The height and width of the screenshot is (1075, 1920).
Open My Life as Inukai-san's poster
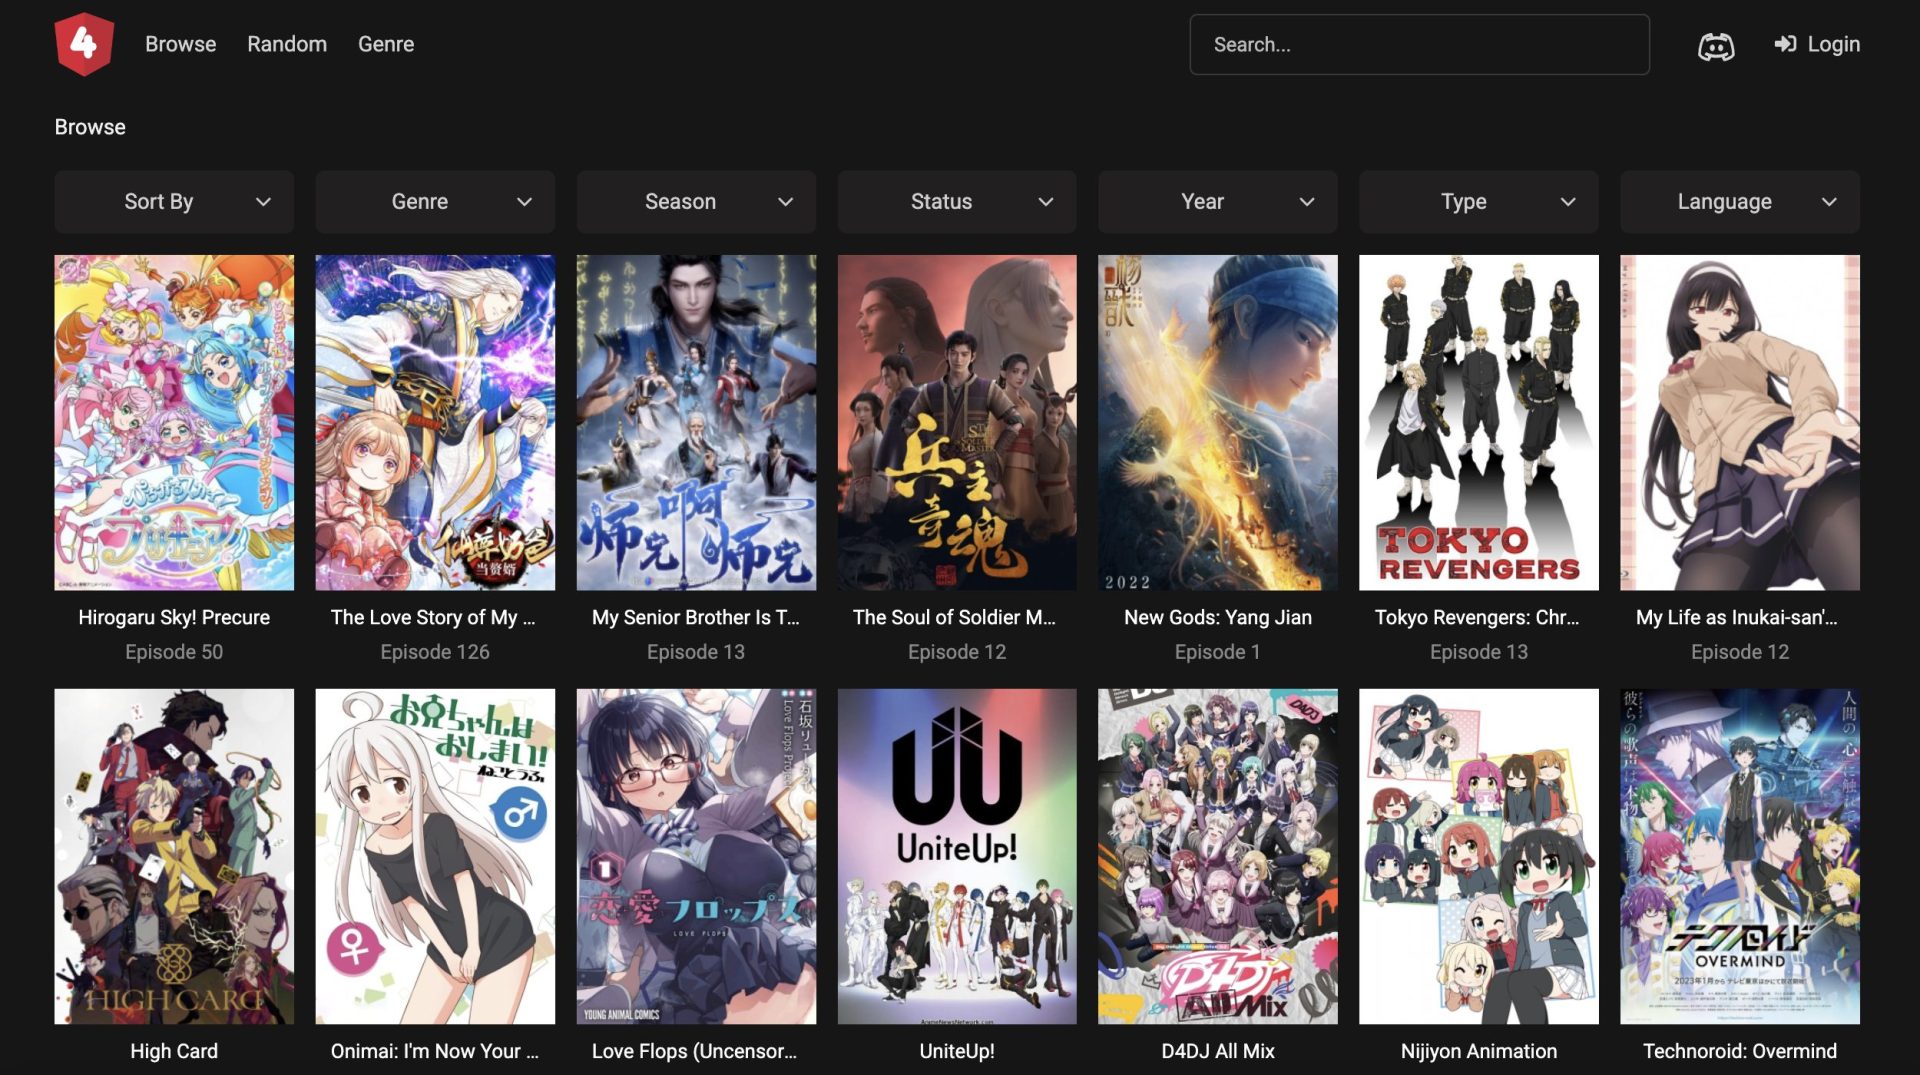[1740, 422]
